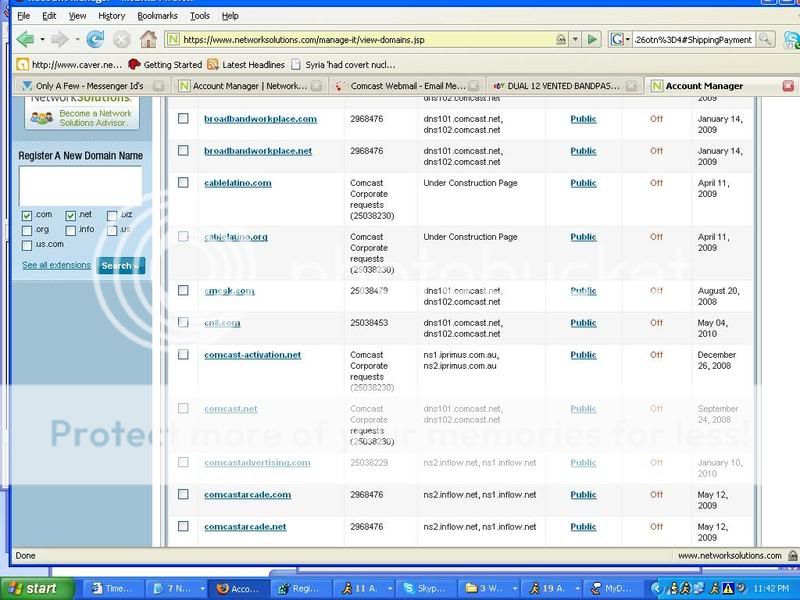The height and width of the screenshot is (600, 800).
Task: Open the back history dropdown arrow
Action: pos(42,39)
